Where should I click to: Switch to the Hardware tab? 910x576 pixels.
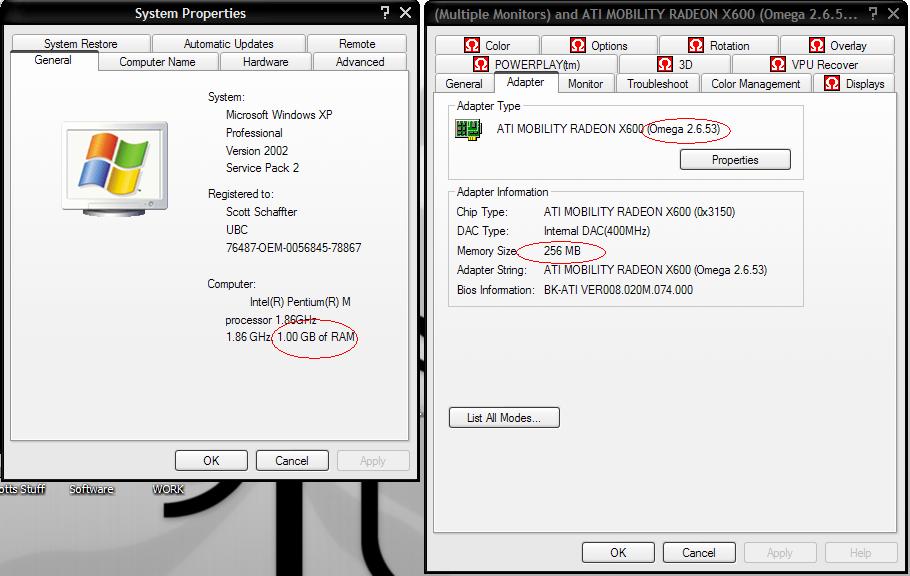[x=265, y=62]
